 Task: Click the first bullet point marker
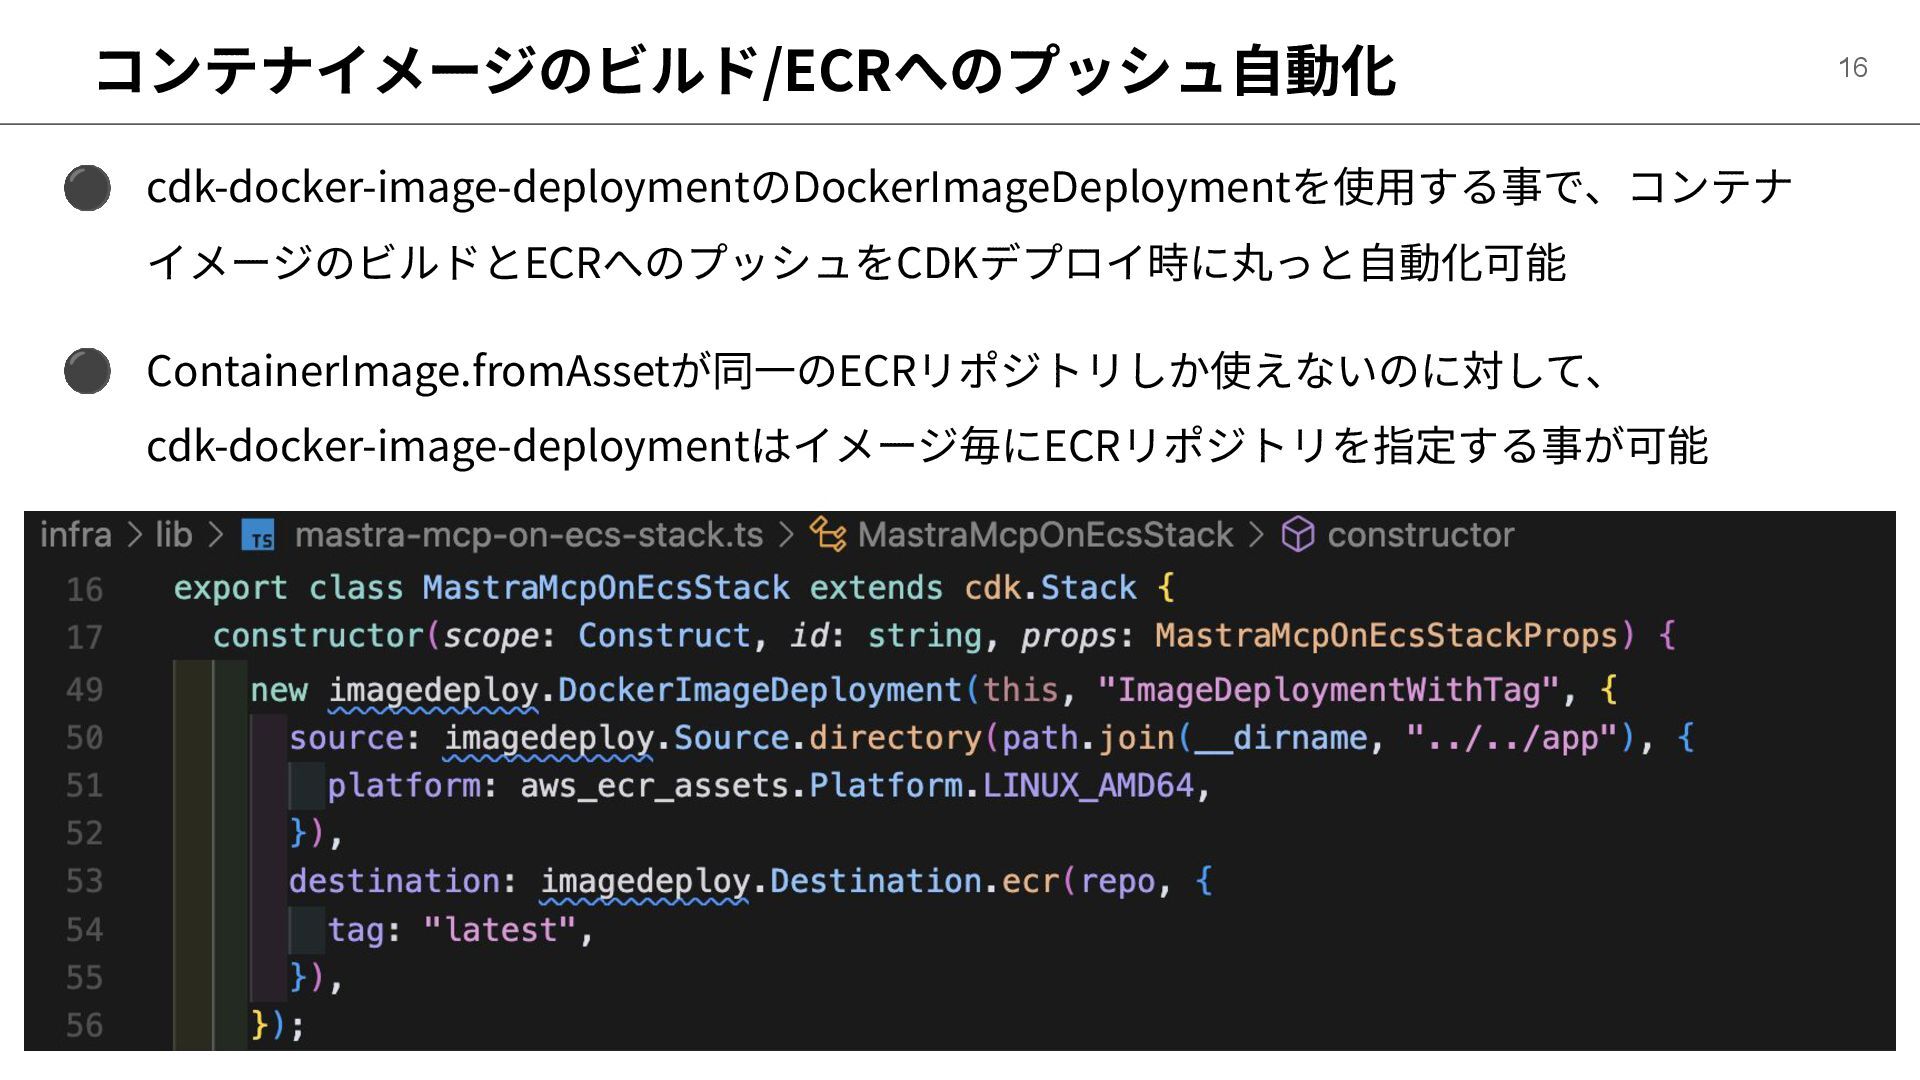click(x=87, y=188)
